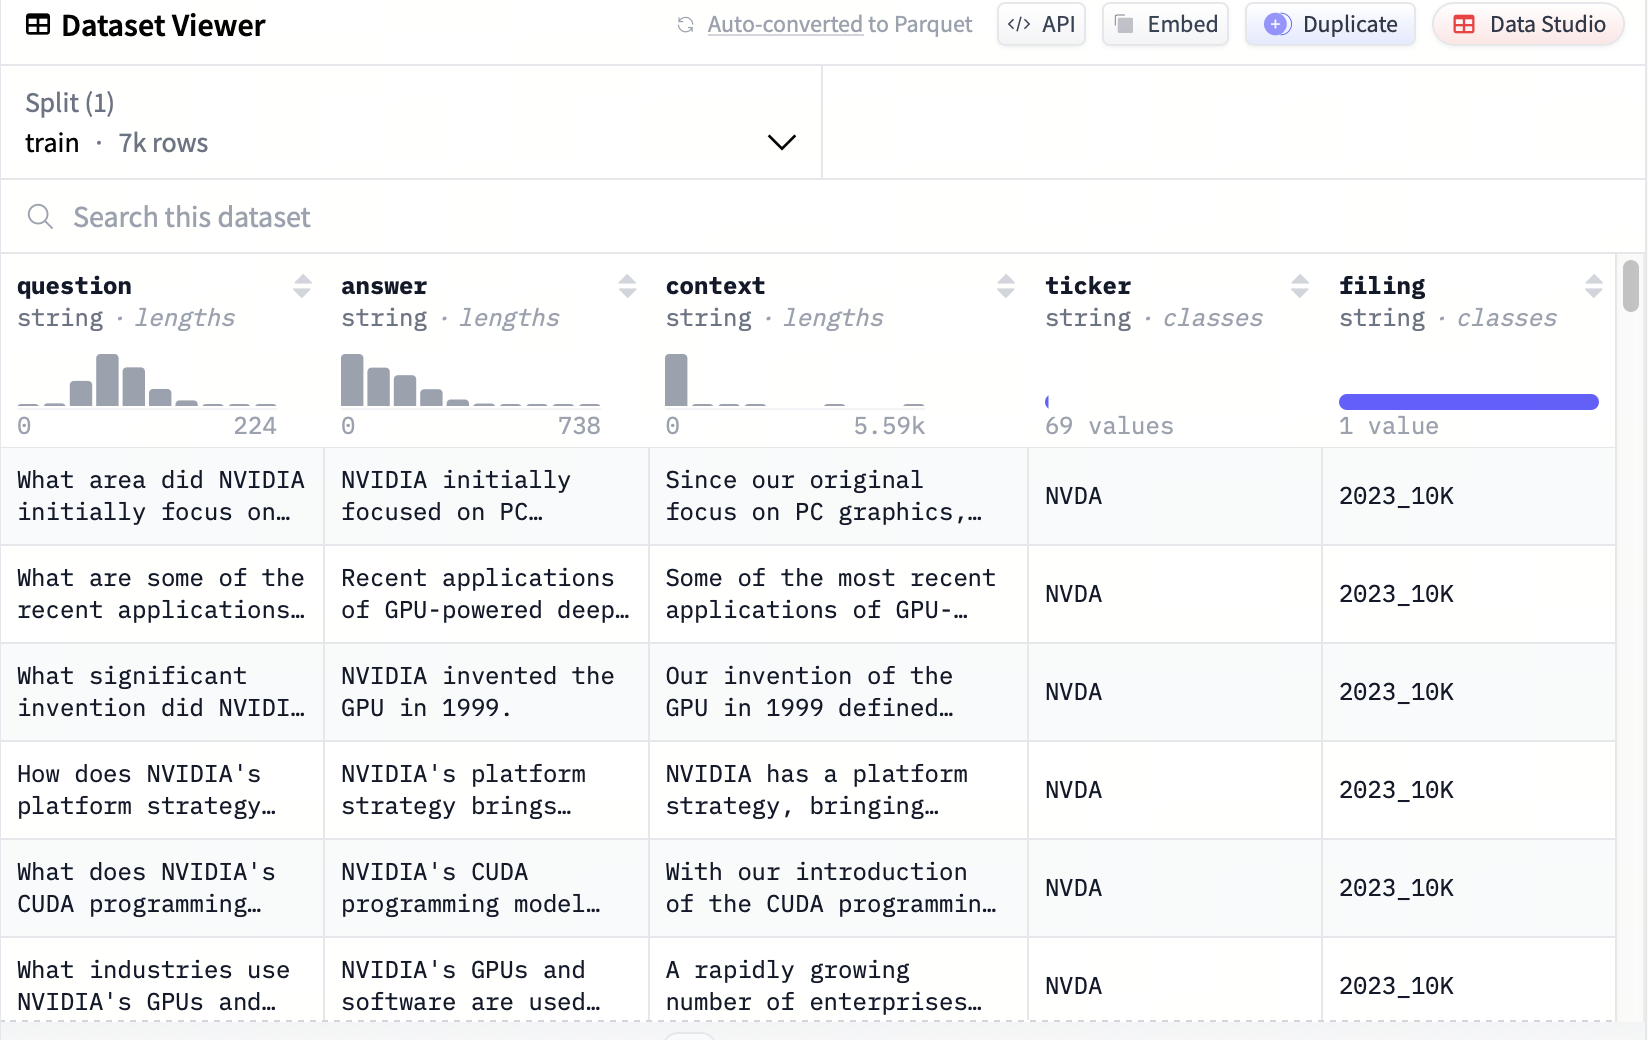Click the context lengths histogram

pos(795,380)
